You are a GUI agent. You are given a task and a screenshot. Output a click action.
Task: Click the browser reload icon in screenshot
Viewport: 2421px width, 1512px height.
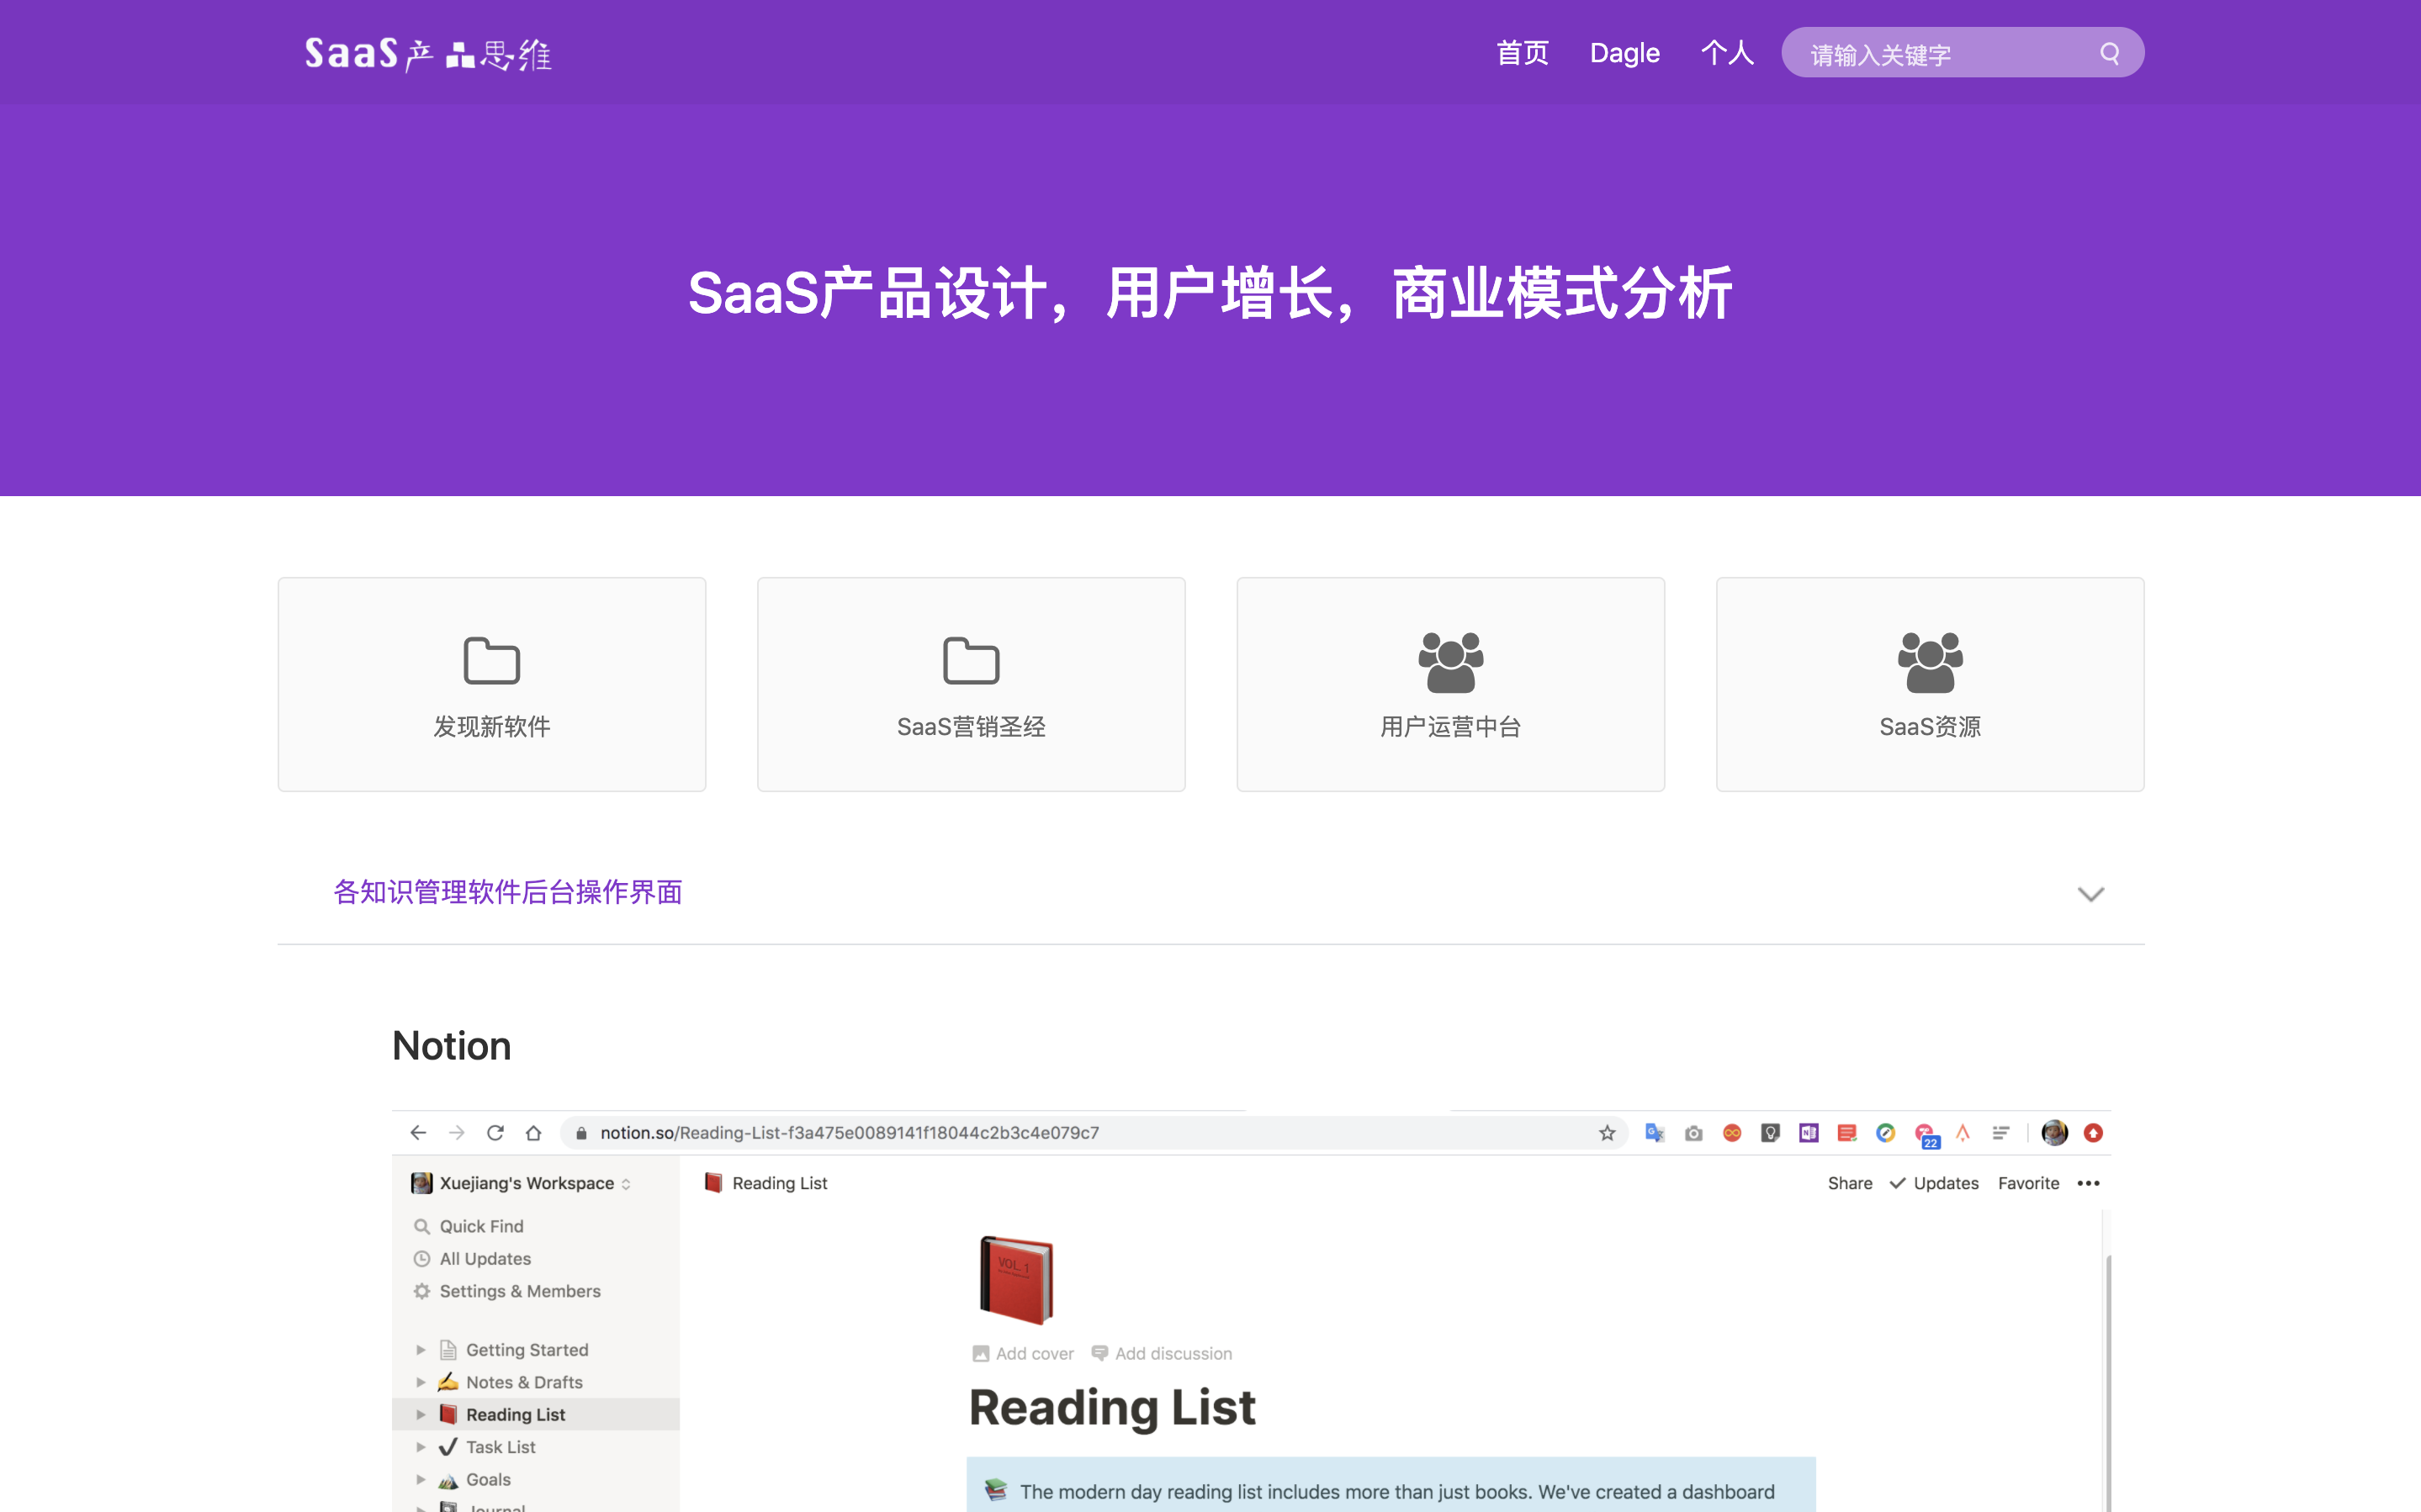point(495,1133)
